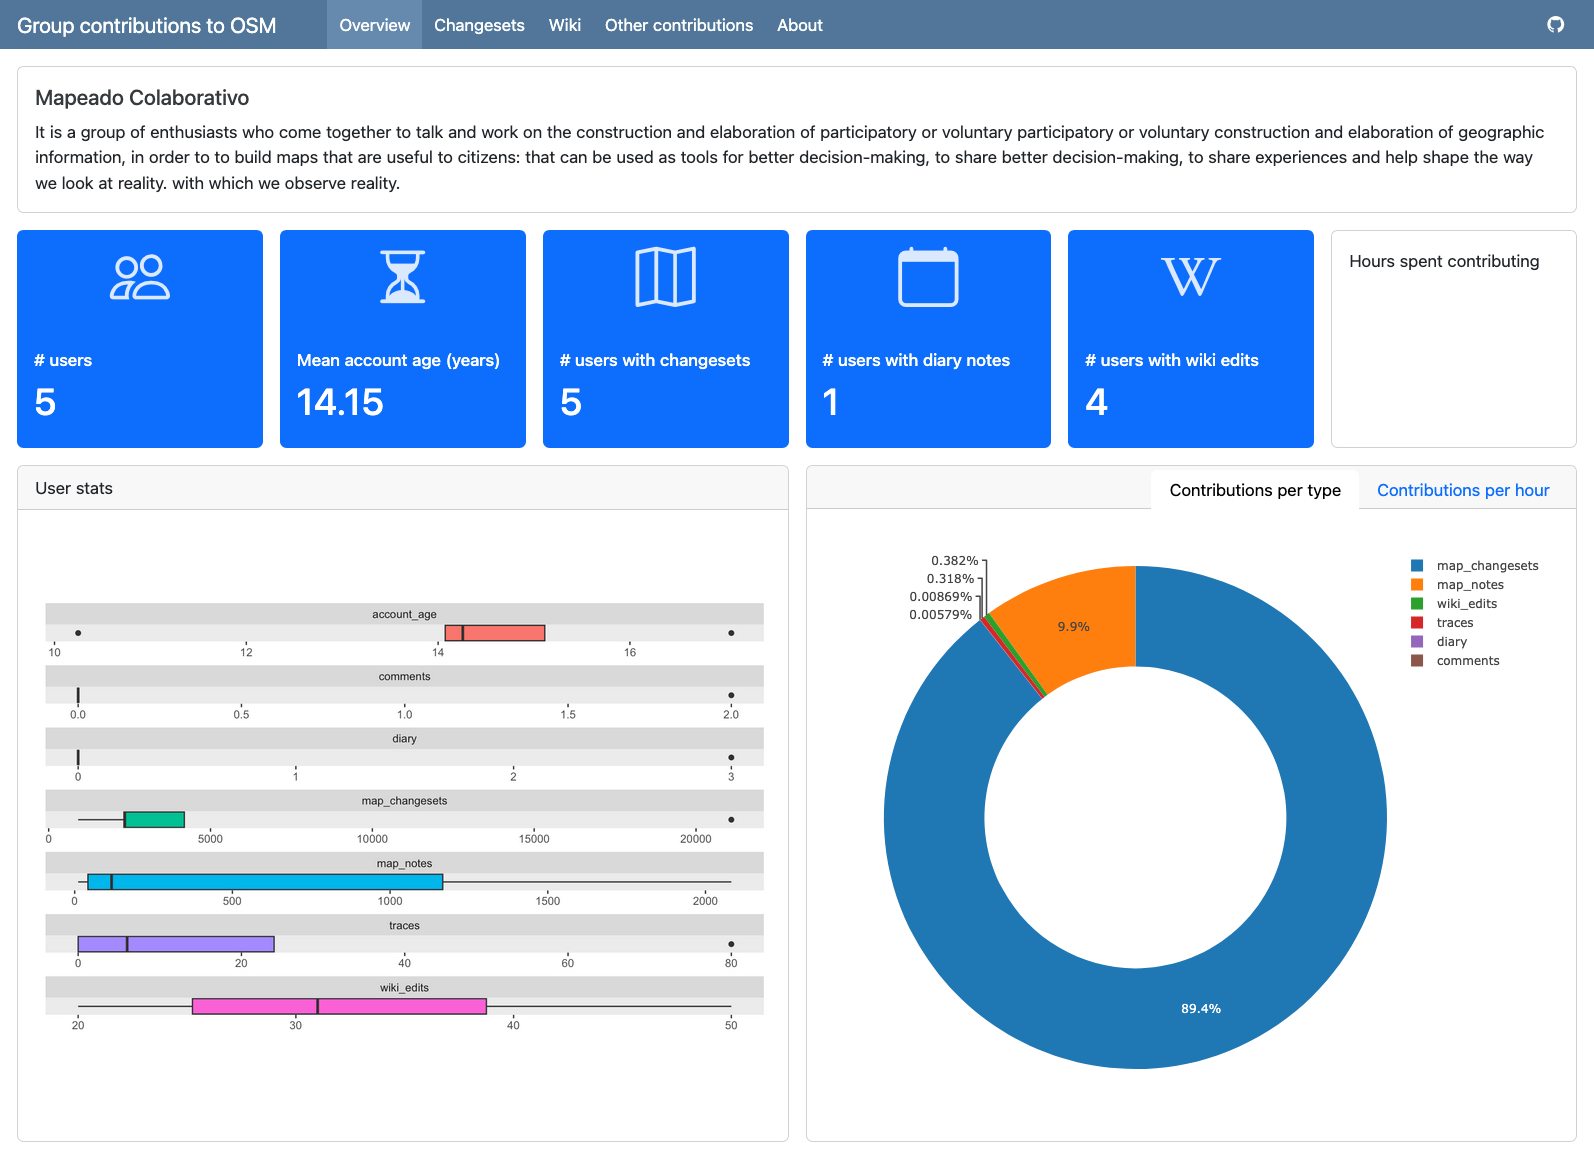This screenshot has width=1594, height=1159.
Task: Click the Mean account age card value 14.15
Action: (340, 402)
